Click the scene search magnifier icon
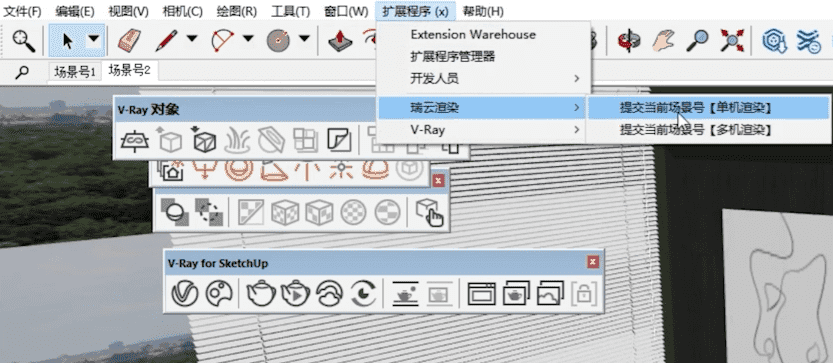The width and height of the screenshot is (833, 363). 22,72
